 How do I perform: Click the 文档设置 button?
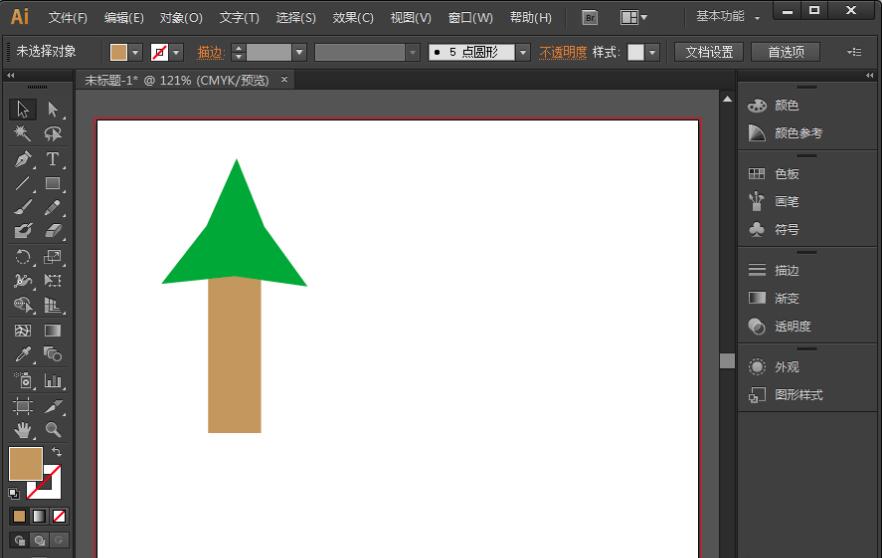point(709,52)
